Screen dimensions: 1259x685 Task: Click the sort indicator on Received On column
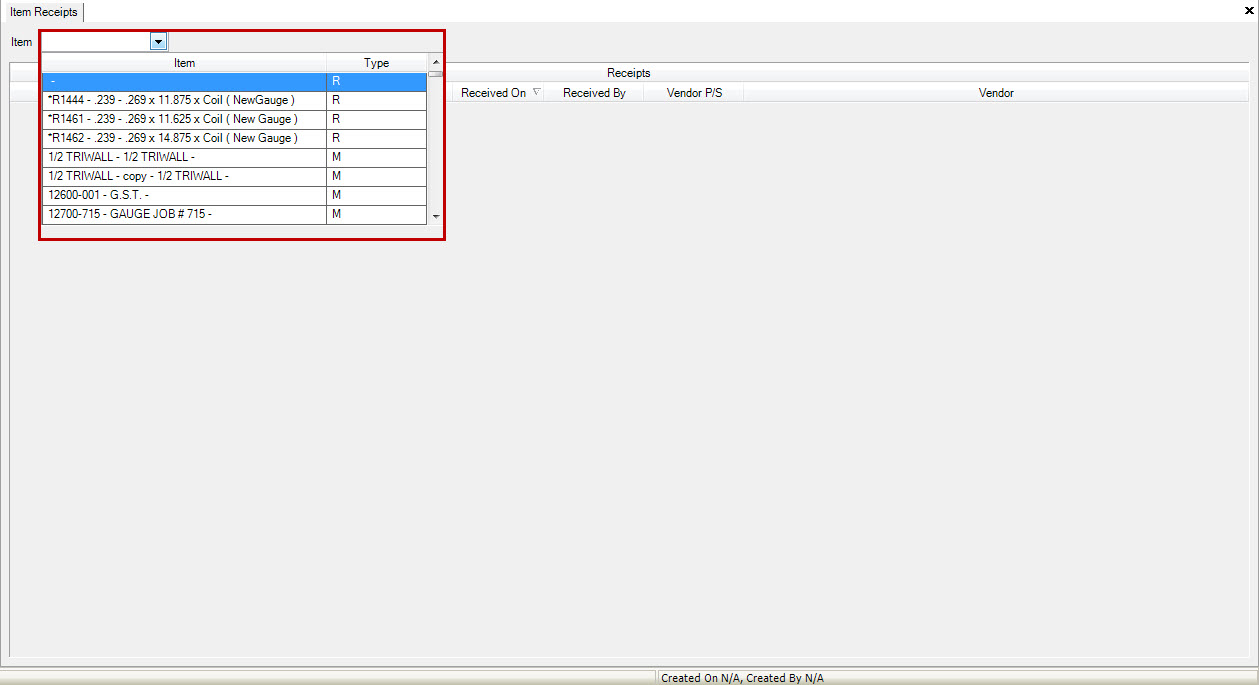coord(537,91)
